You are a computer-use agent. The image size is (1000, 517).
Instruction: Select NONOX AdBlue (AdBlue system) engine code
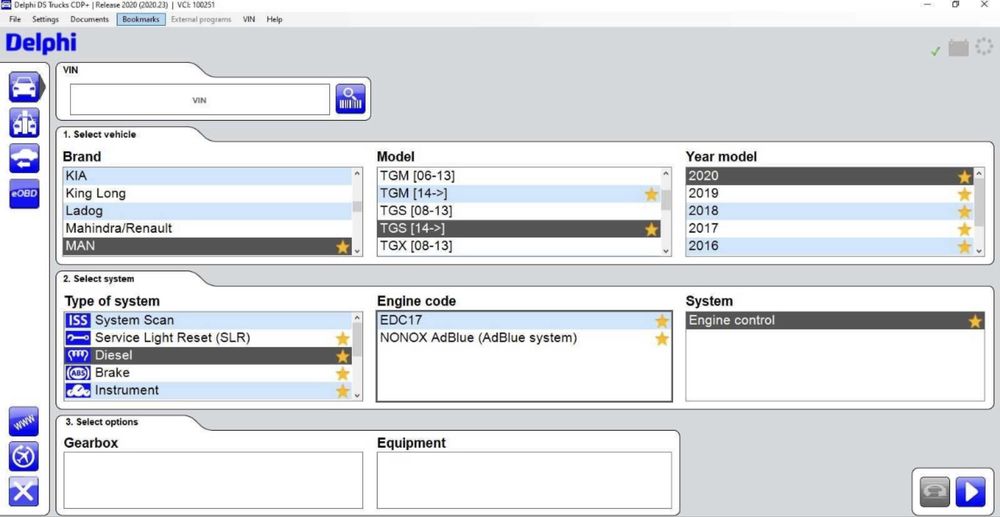click(x=524, y=338)
